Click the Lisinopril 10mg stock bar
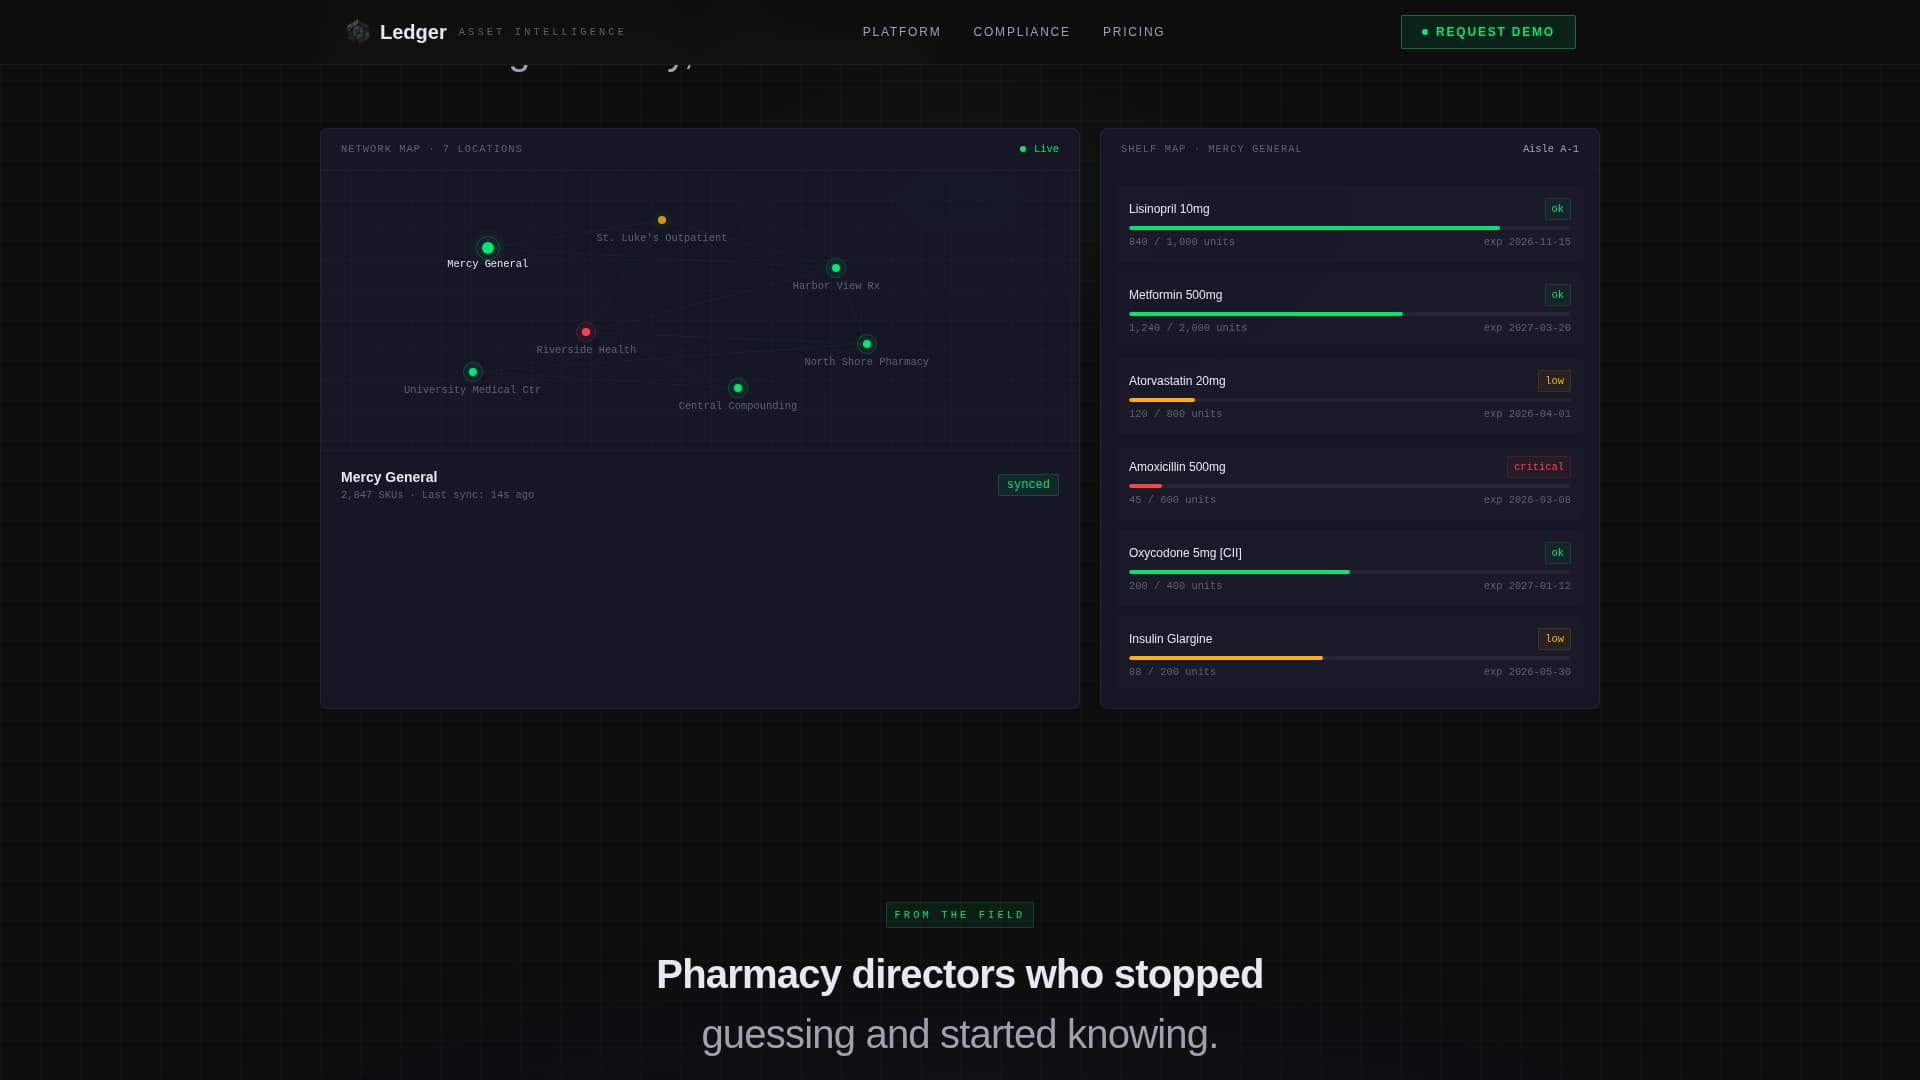This screenshot has width=1920, height=1080. point(1349,228)
